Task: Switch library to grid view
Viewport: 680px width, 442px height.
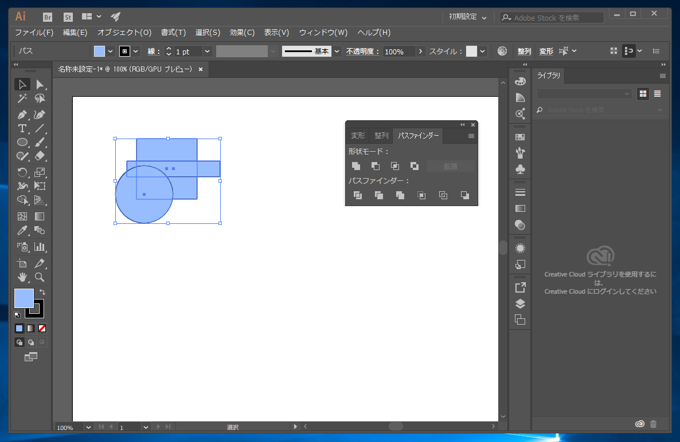Action: (643, 94)
